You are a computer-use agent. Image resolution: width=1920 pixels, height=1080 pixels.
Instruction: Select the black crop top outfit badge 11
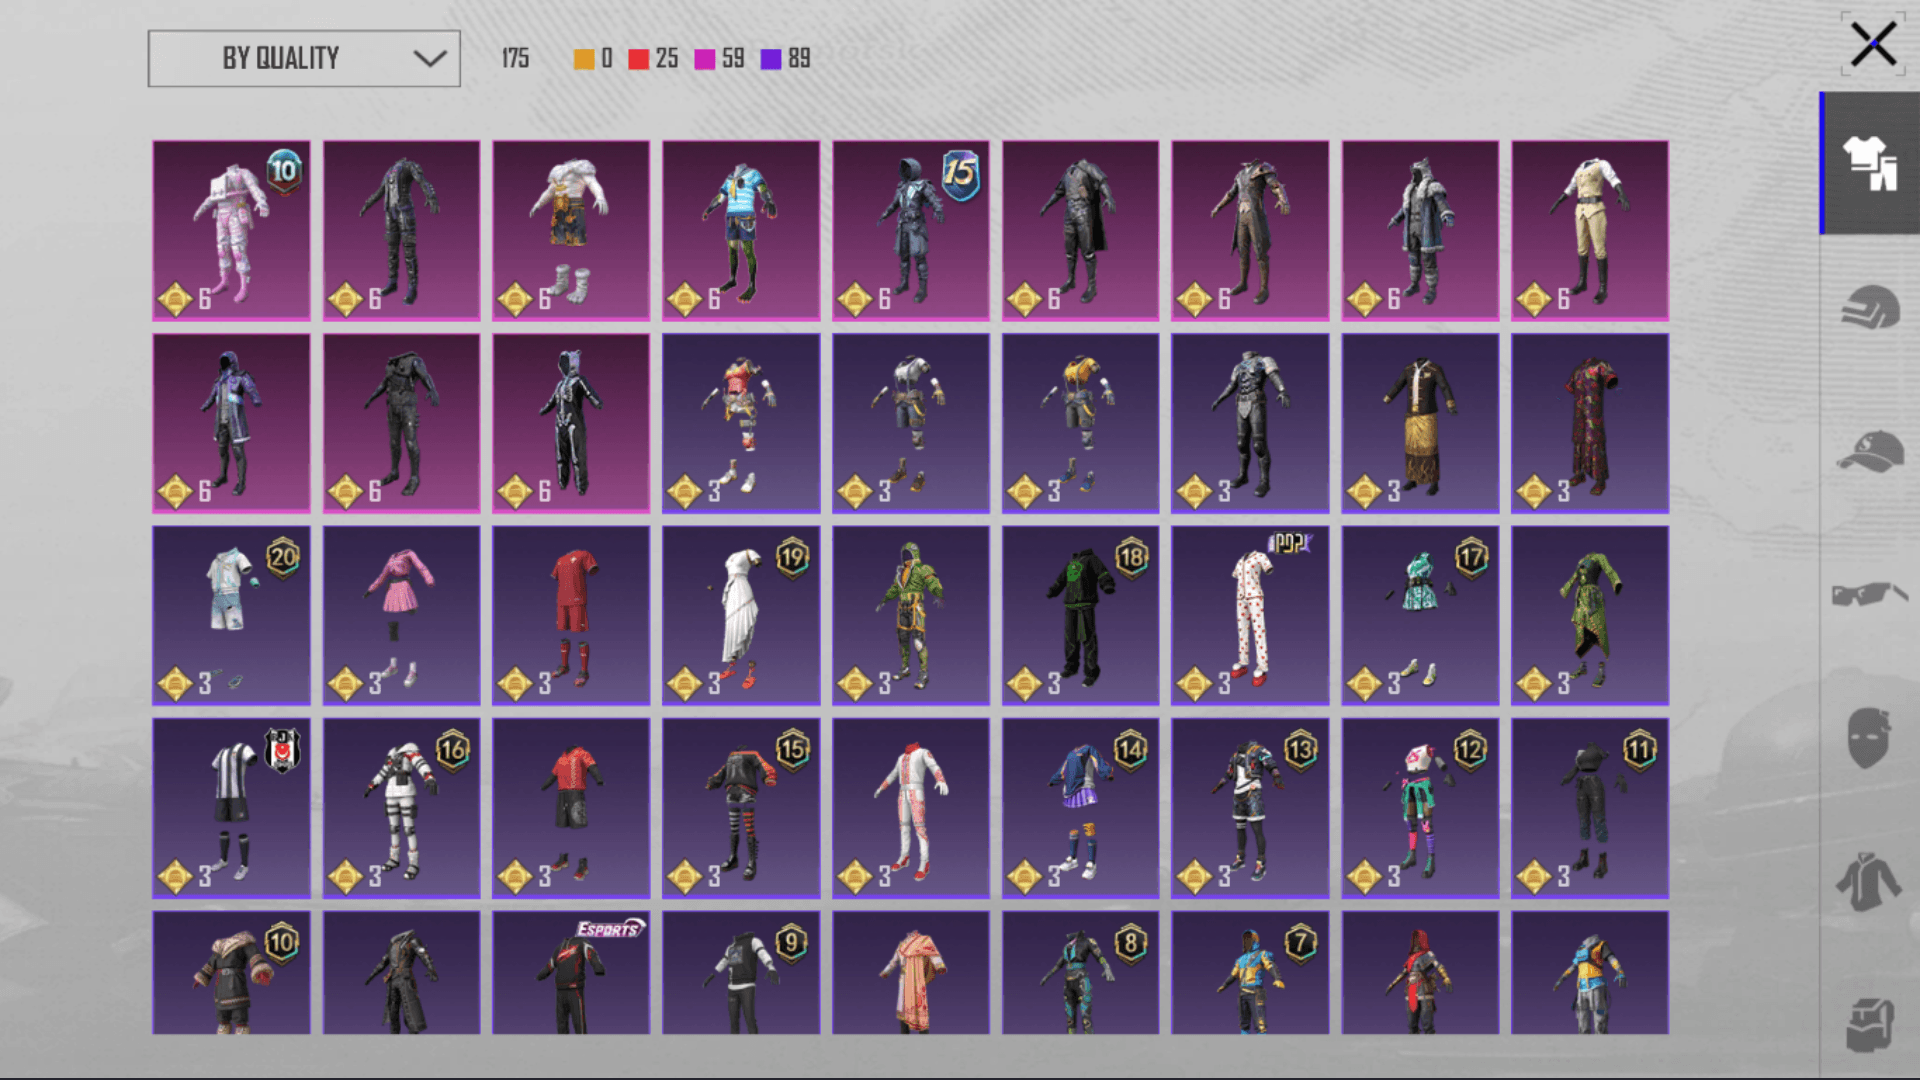(1590, 808)
